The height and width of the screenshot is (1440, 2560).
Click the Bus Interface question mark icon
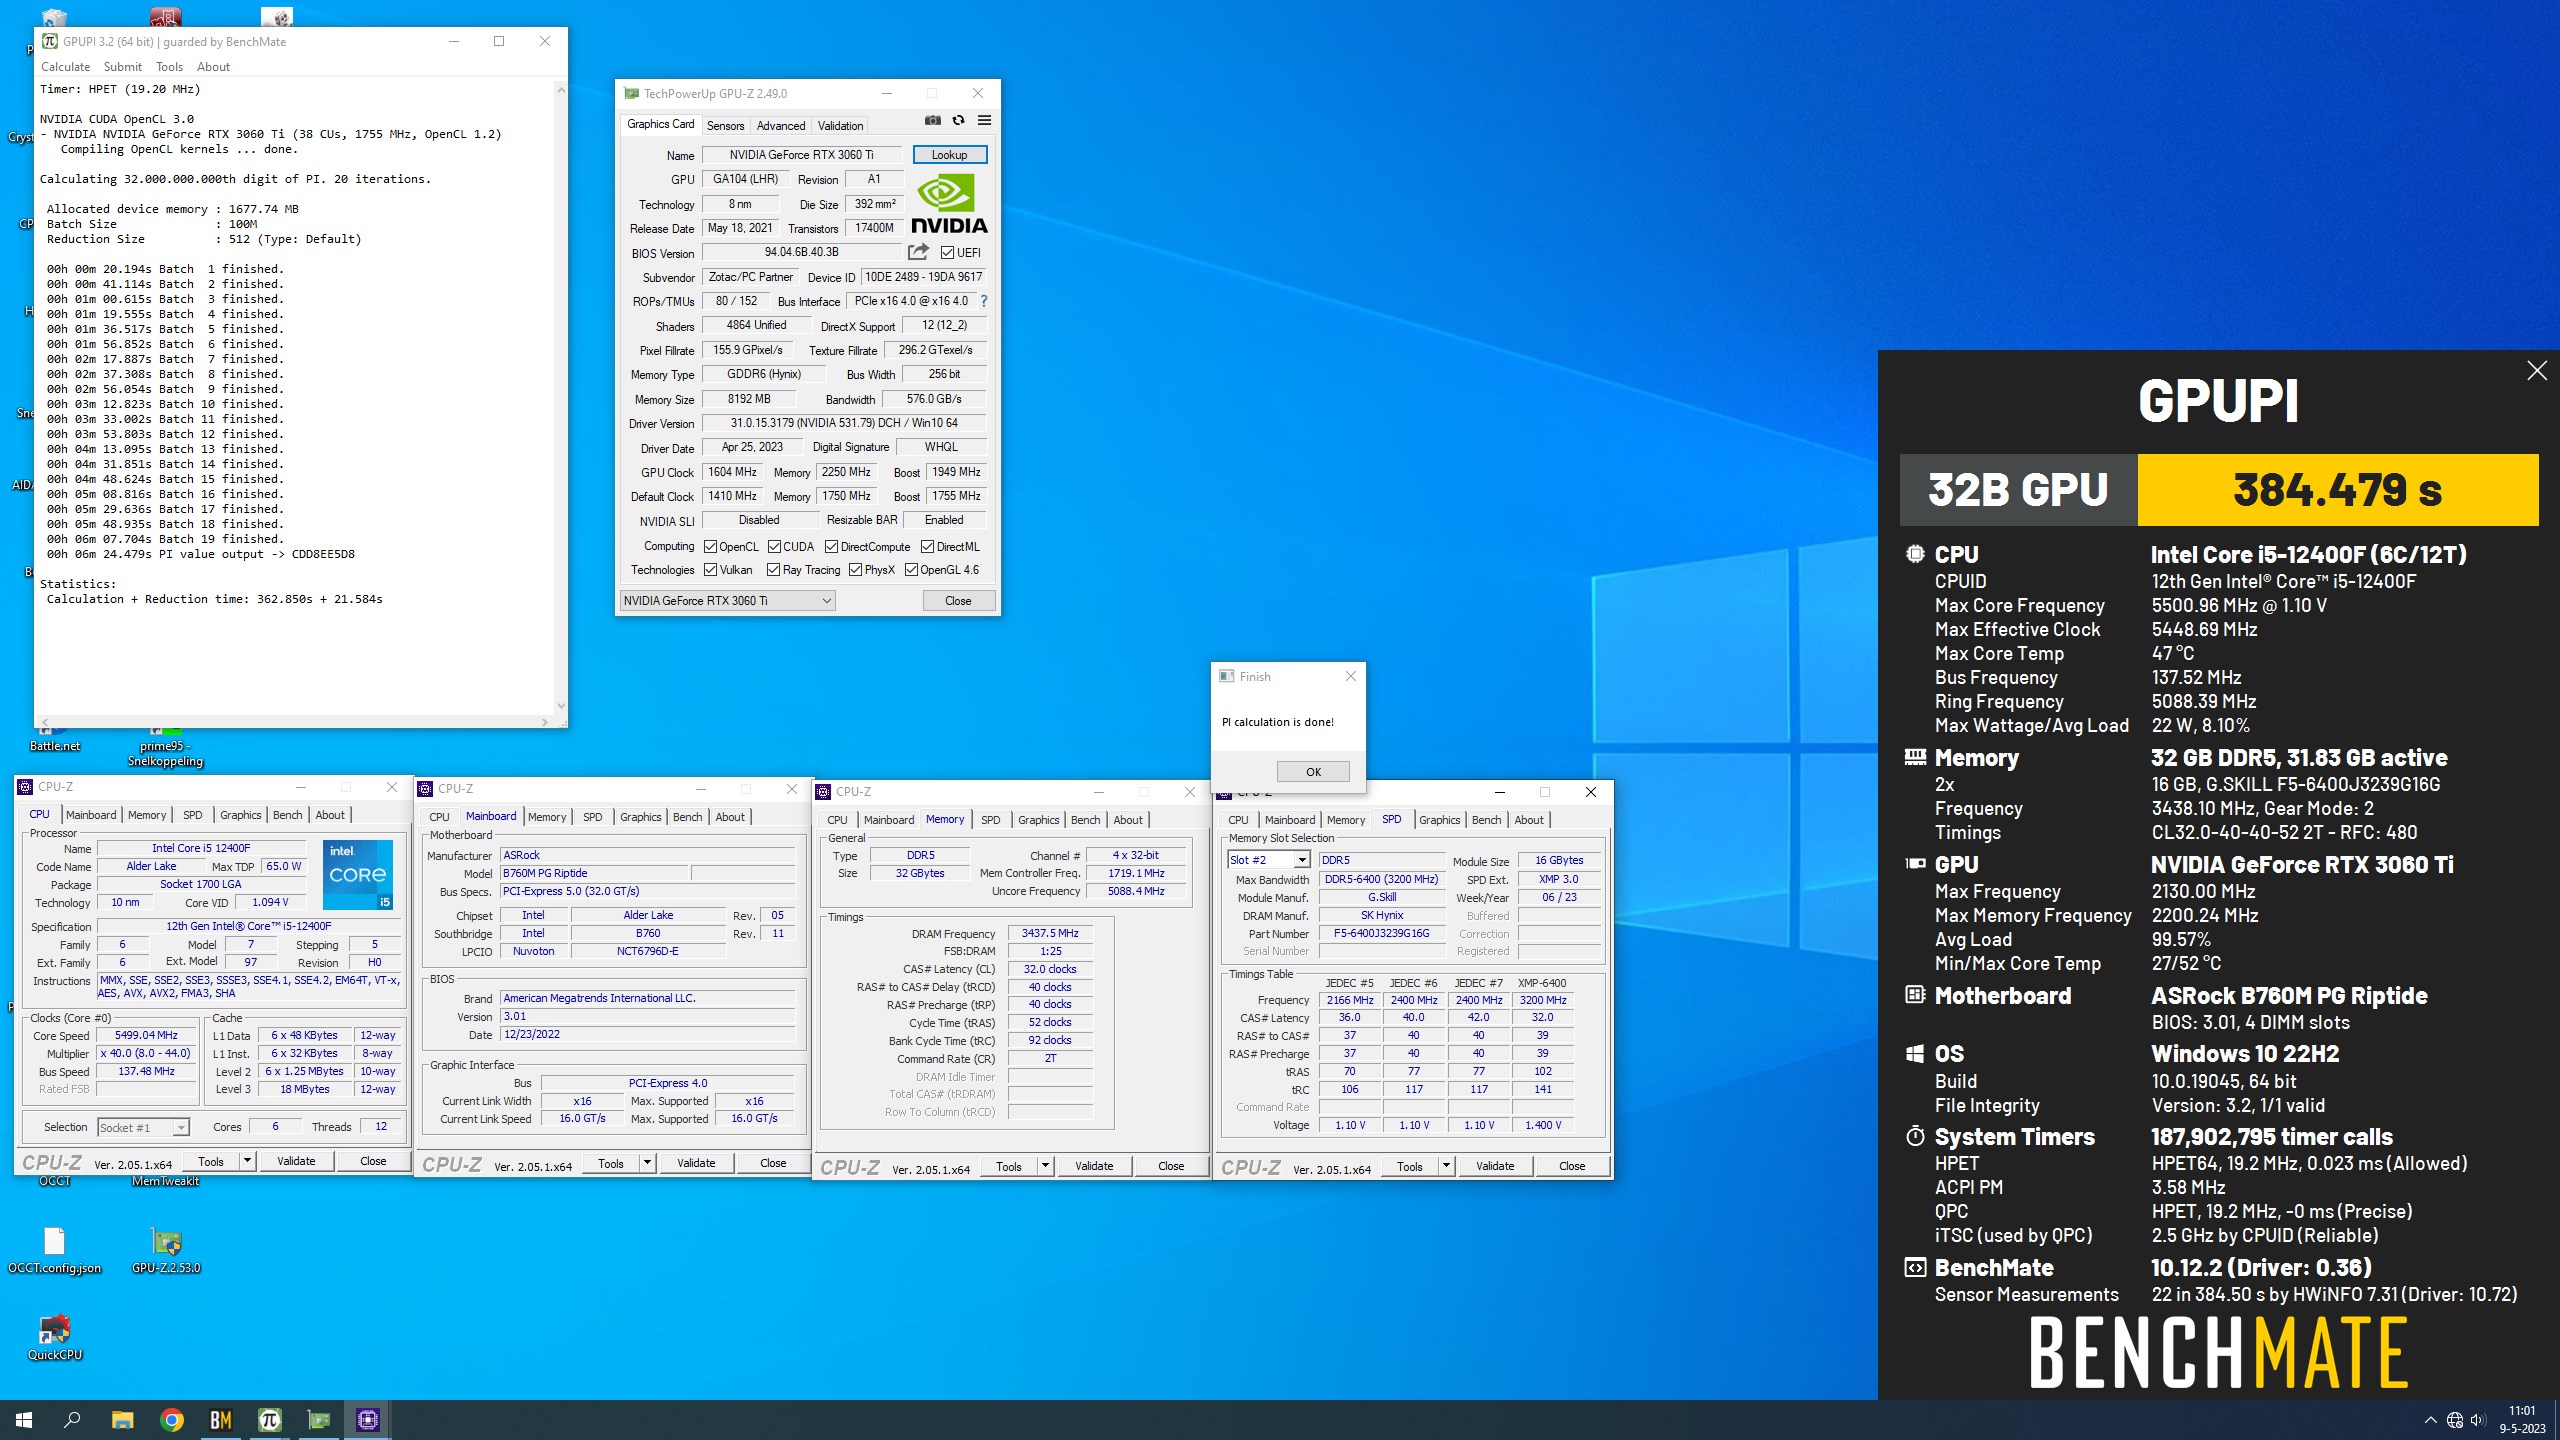tap(983, 301)
